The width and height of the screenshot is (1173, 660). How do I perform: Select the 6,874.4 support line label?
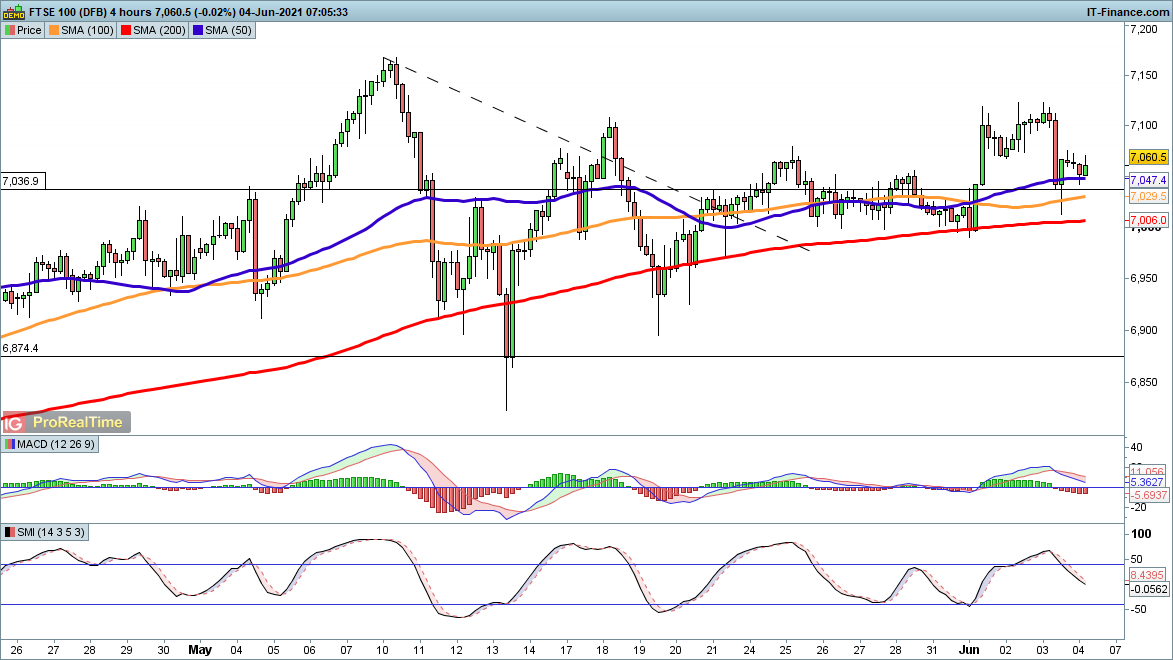(x=22, y=348)
